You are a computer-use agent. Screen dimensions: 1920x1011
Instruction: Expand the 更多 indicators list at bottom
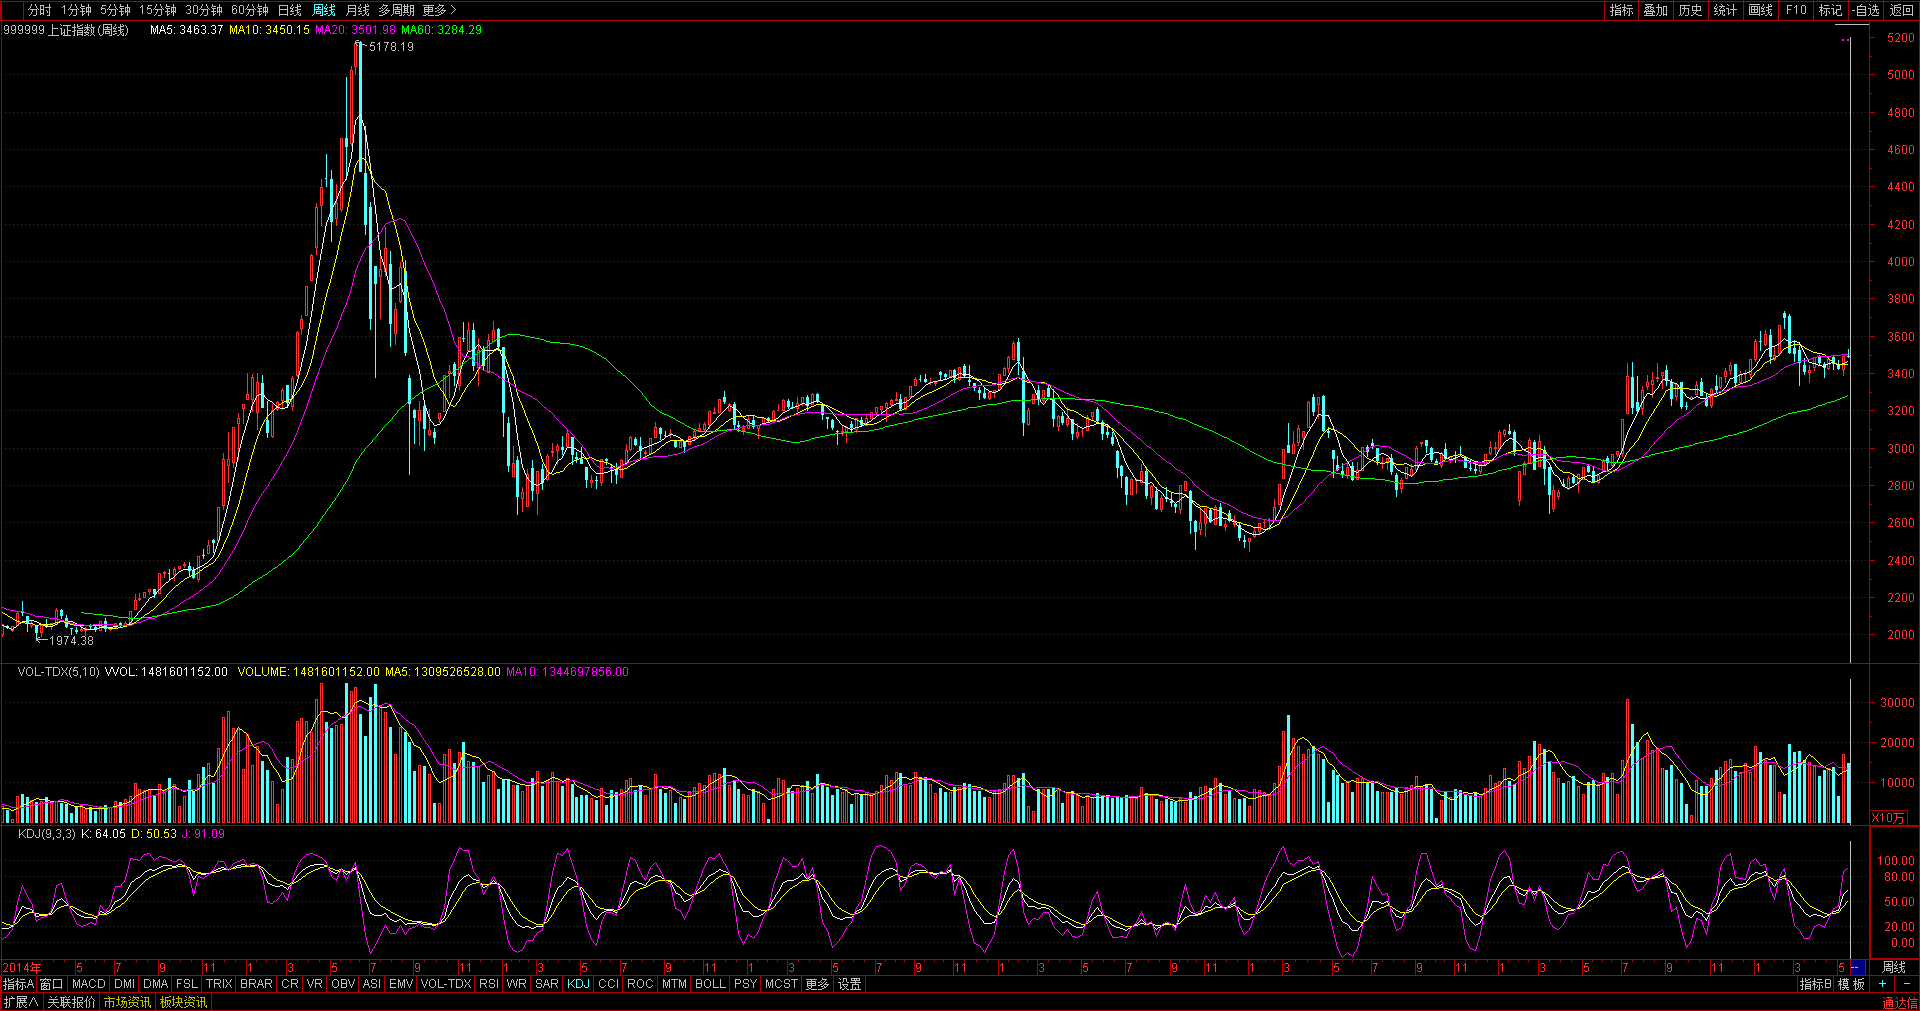click(817, 984)
